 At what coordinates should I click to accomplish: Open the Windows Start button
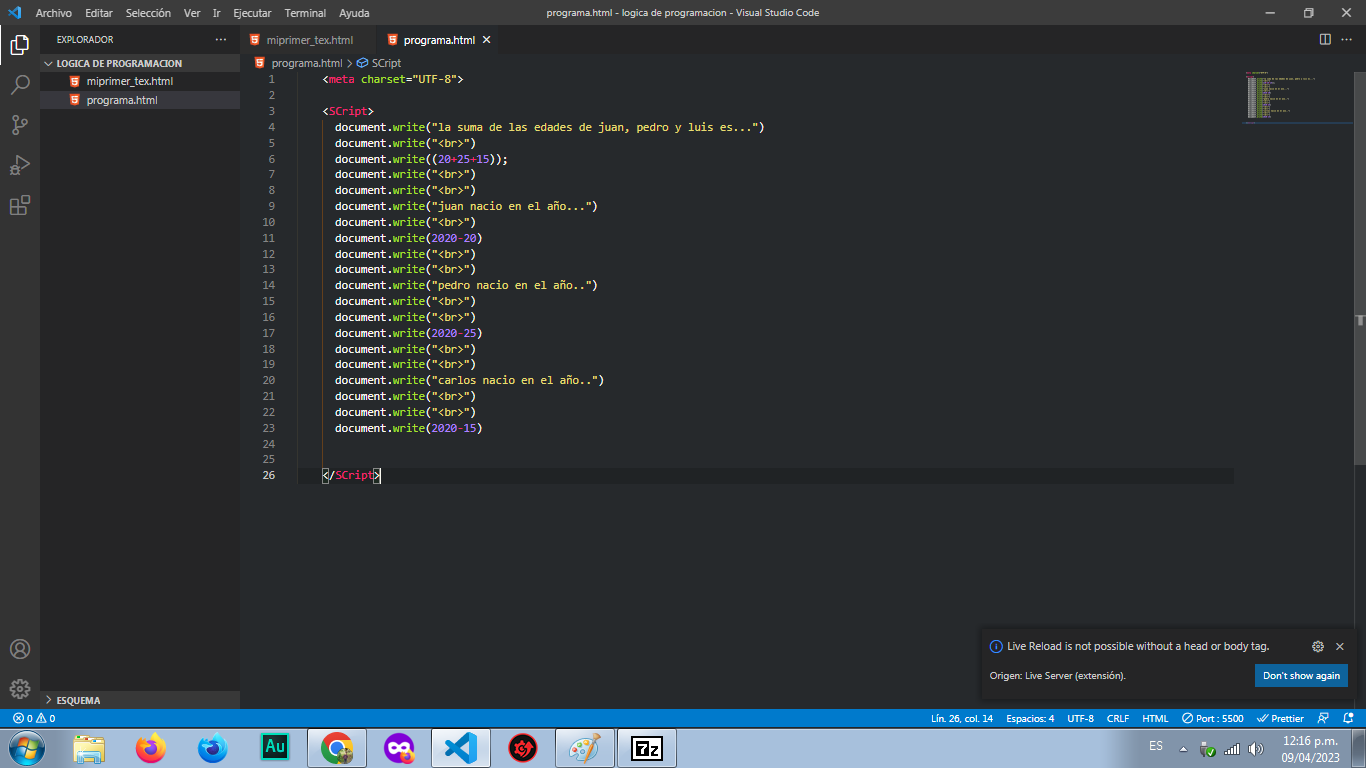pyautogui.click(x=26, y=748)
